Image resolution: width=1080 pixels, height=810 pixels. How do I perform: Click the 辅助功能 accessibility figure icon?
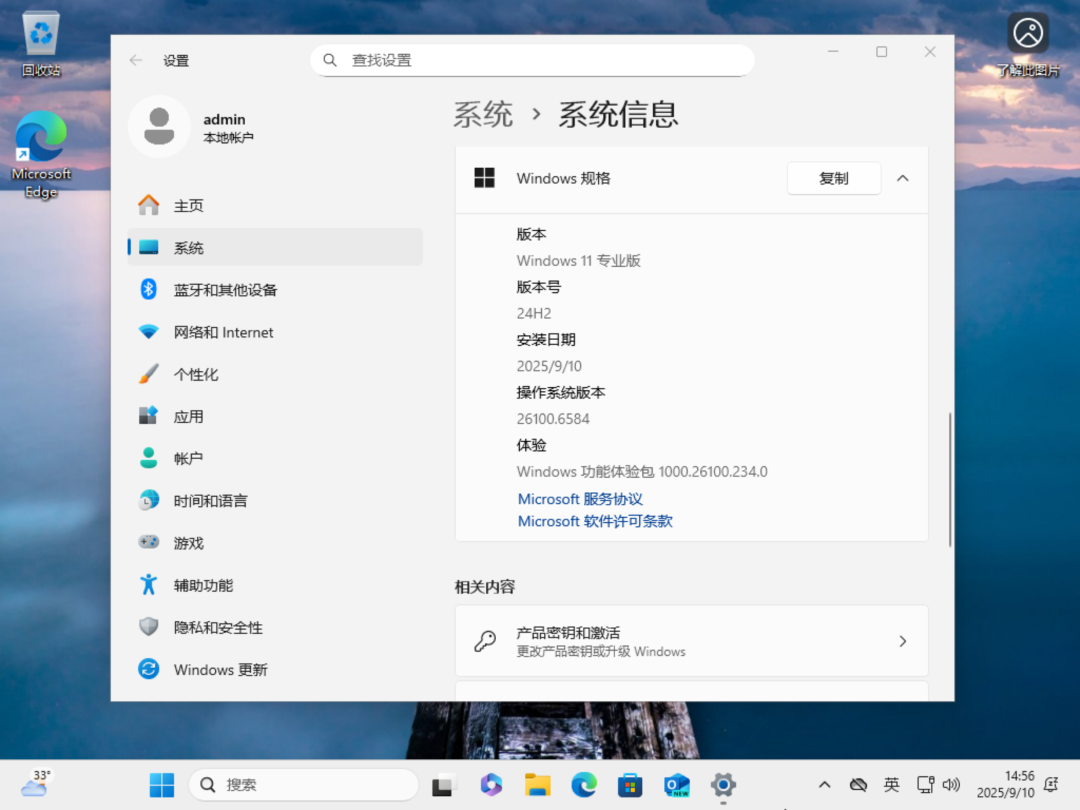[148, 585]
